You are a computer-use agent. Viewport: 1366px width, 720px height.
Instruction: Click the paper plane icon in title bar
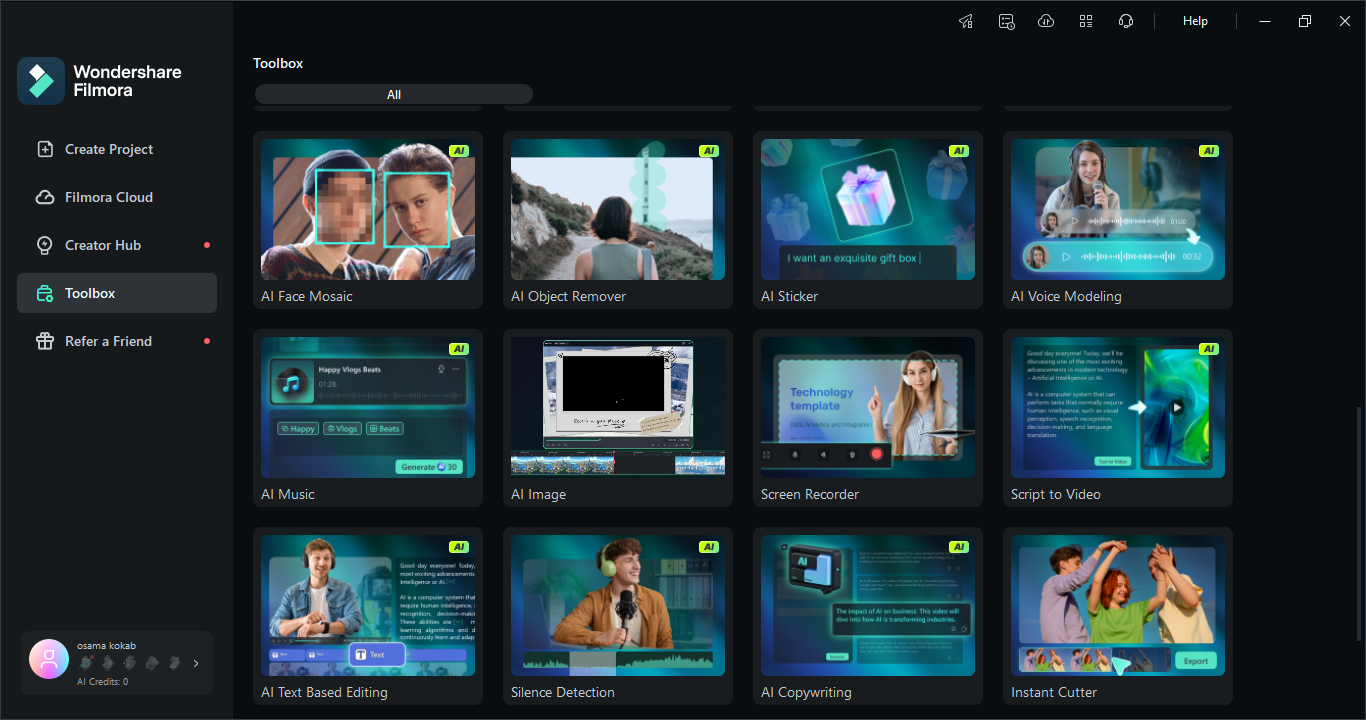coord(966,21)
